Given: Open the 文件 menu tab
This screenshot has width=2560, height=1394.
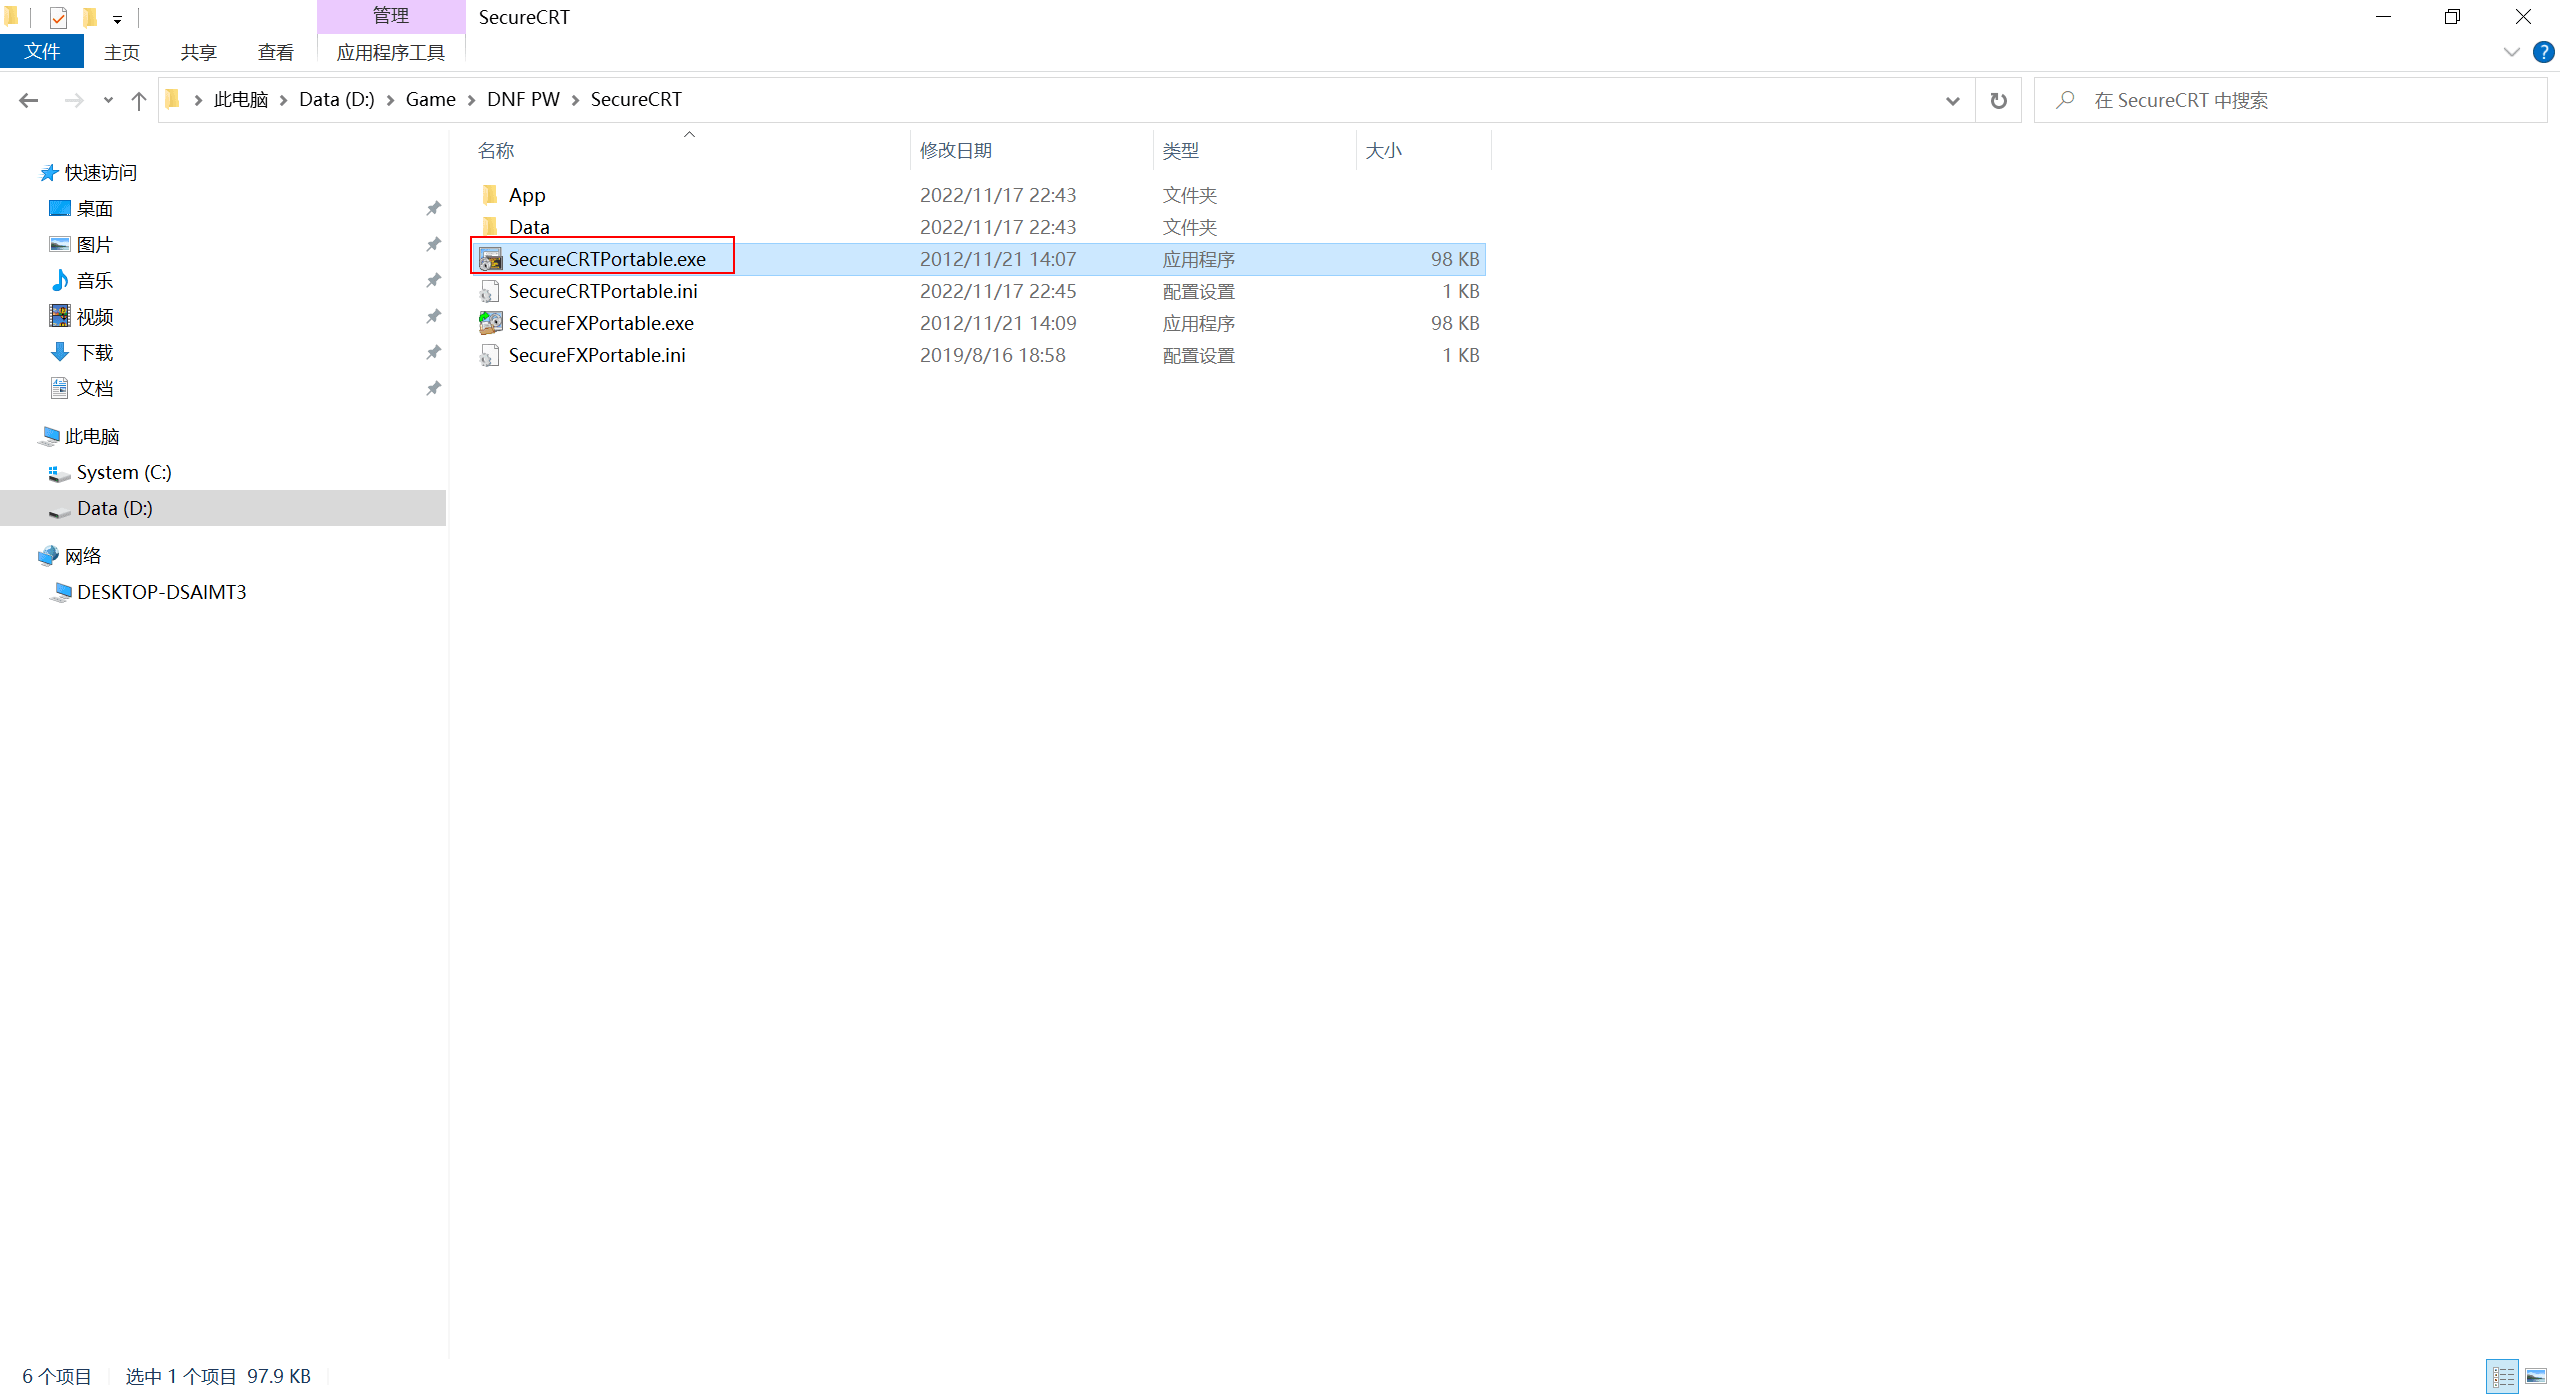Looking at the screenshot, I should pos(42,52).
